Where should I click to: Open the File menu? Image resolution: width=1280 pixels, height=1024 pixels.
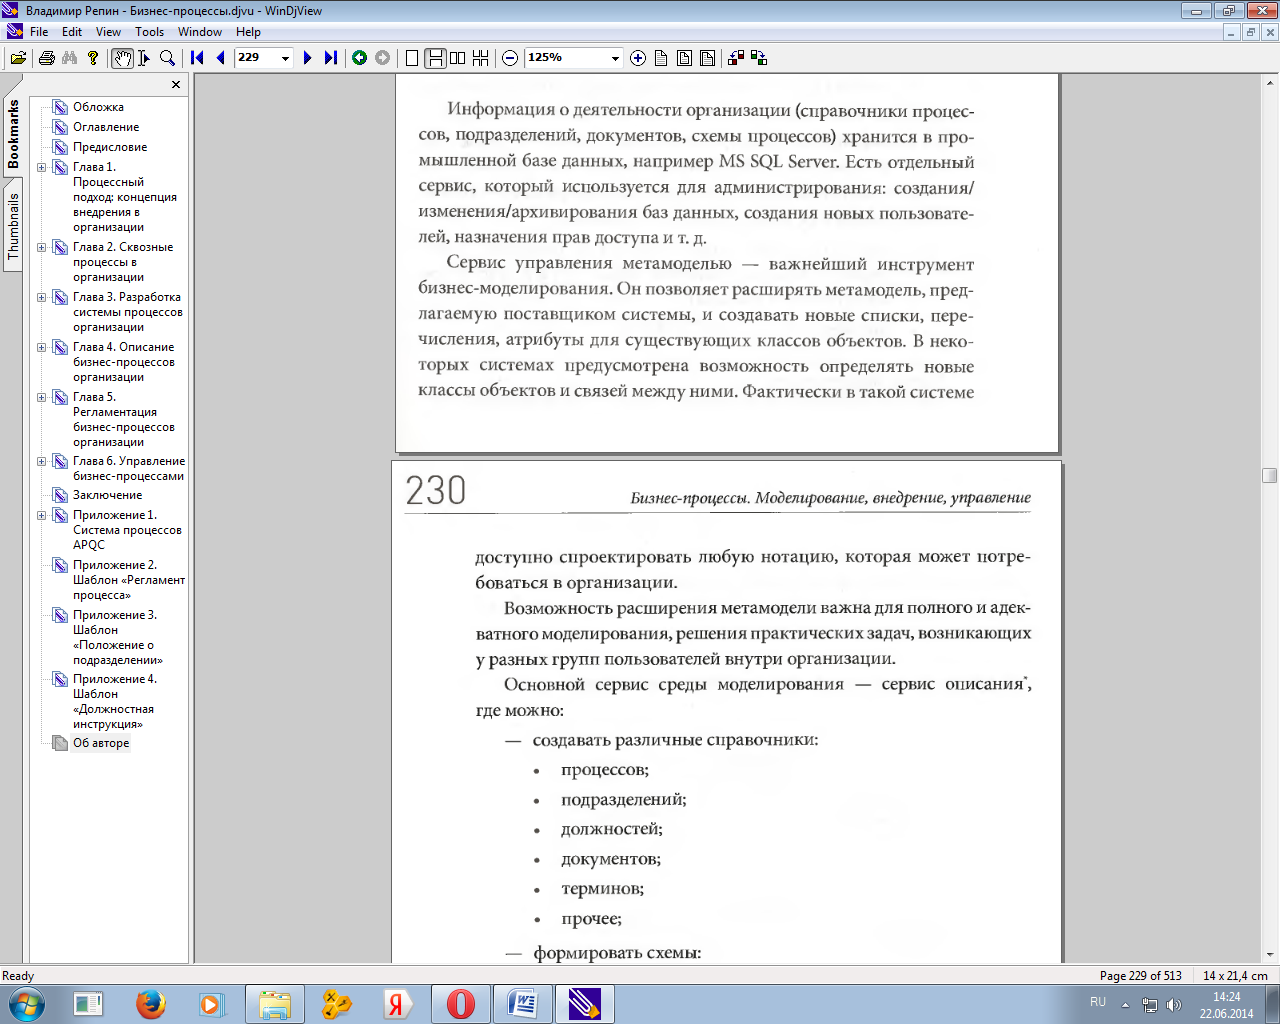click(x=39, y=32)
